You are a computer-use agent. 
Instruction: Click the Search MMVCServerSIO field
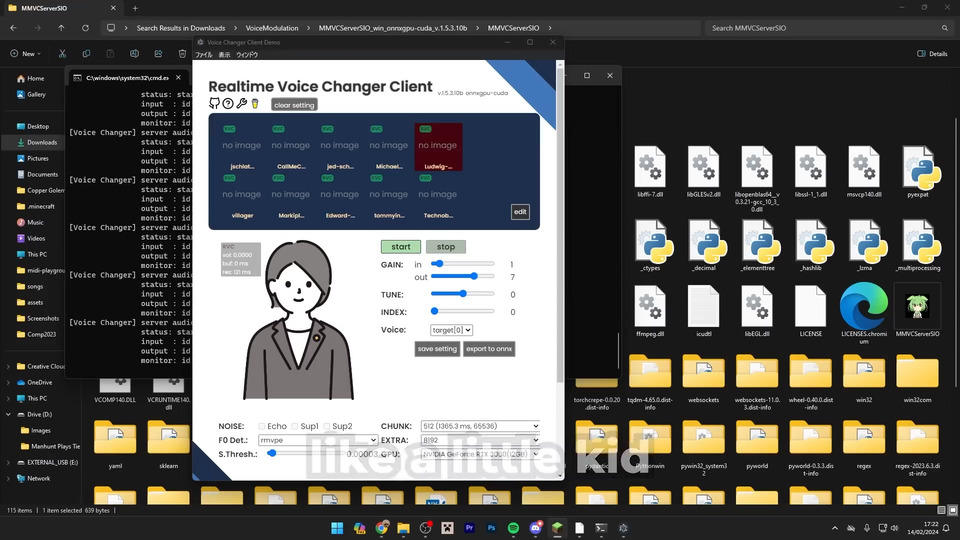click(828, 28)
